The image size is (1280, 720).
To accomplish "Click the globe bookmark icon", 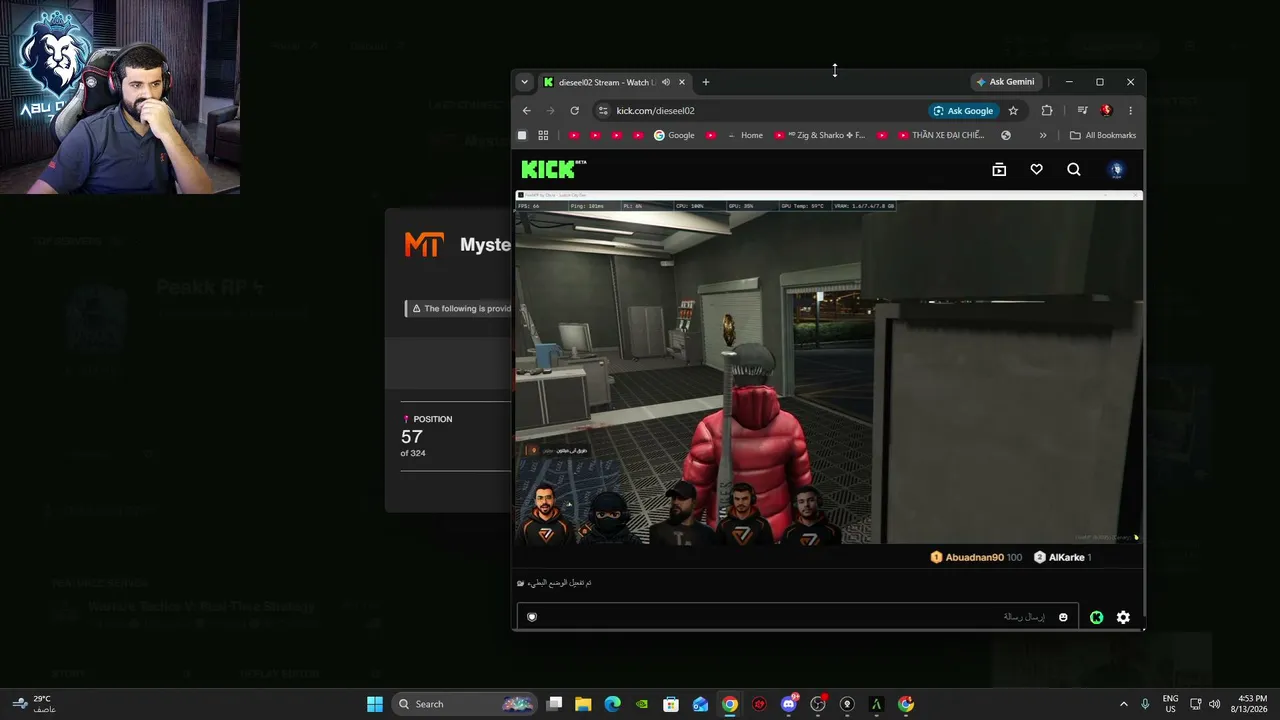I will (x=1006, y=135).
